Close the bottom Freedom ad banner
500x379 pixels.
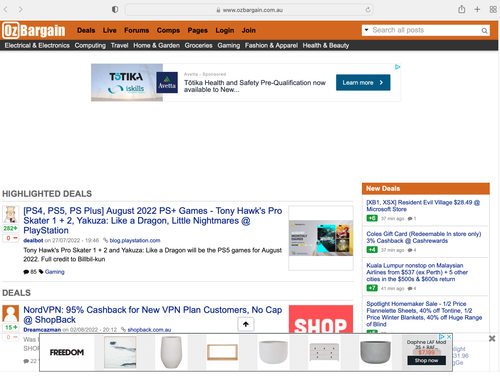pyautogui.click(x=492, y=339)
